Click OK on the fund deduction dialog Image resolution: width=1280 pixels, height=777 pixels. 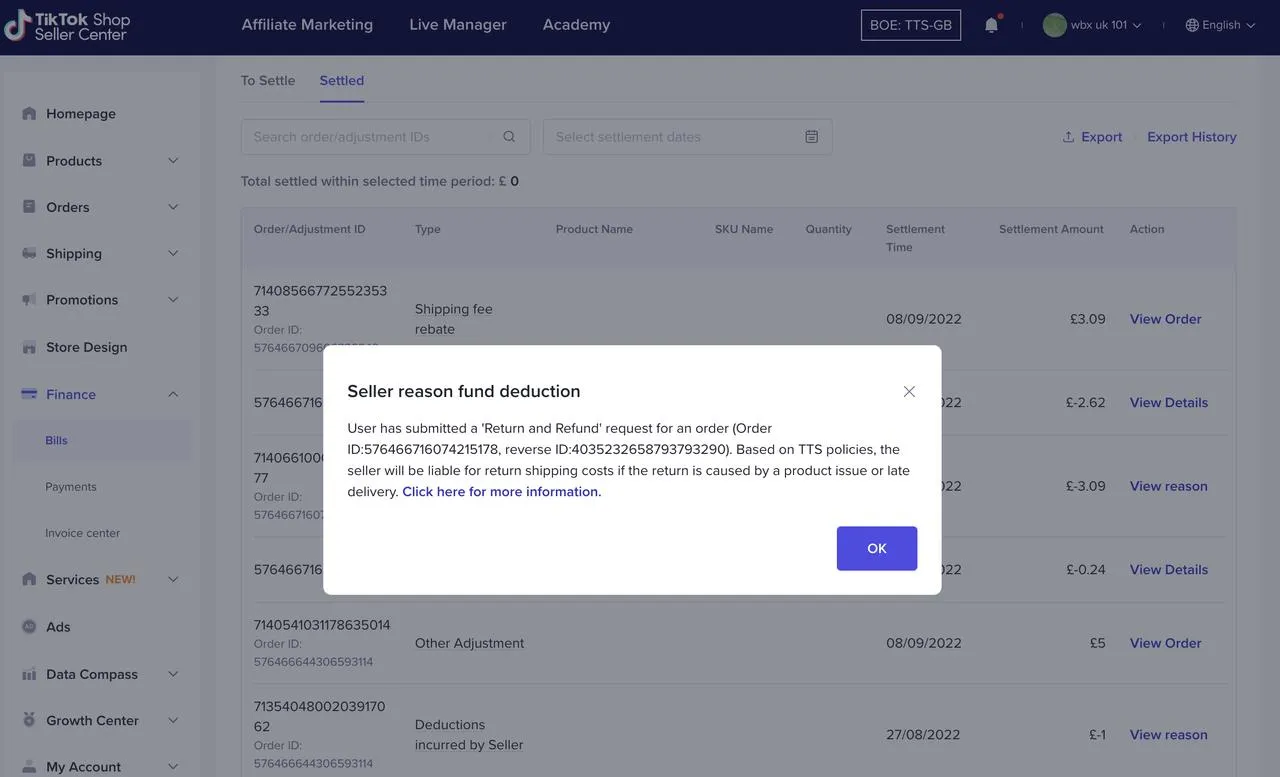(877, 547)
